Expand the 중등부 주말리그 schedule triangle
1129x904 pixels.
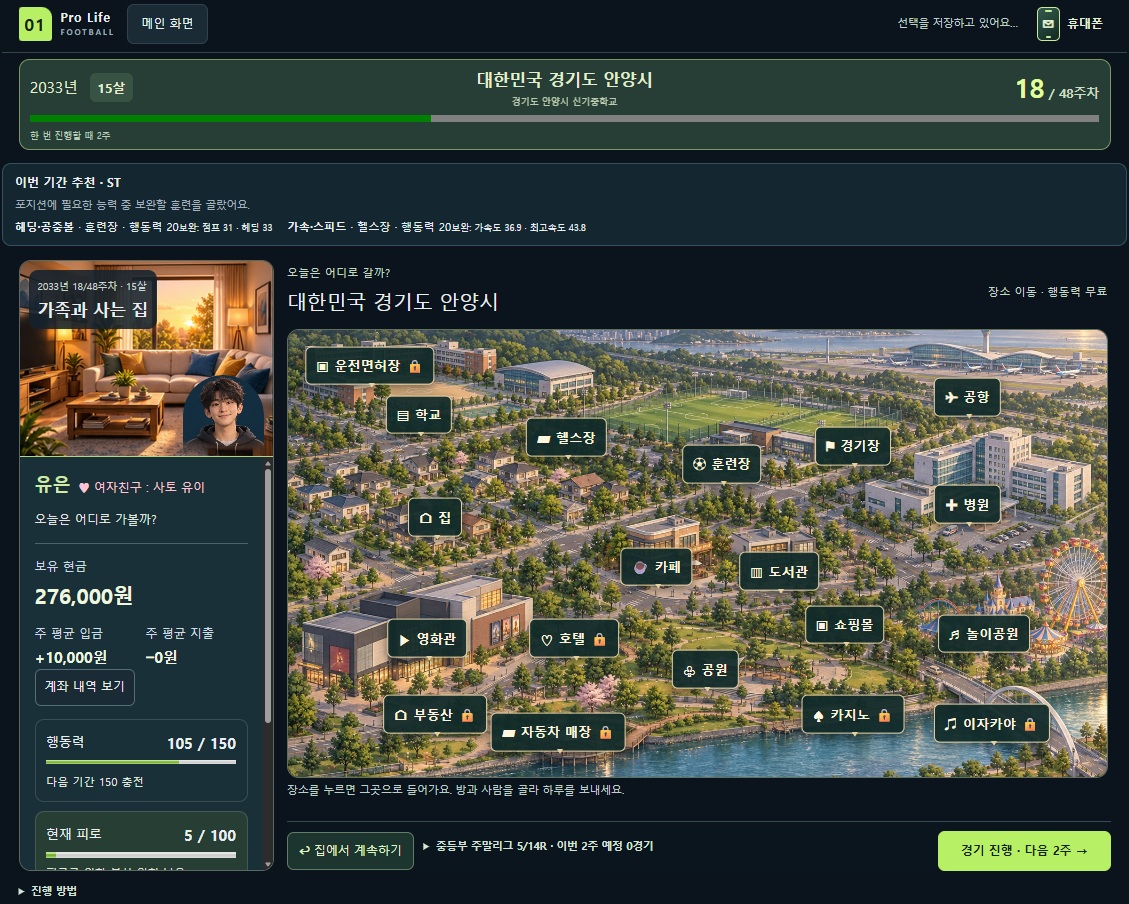click(x=426, y=846)
